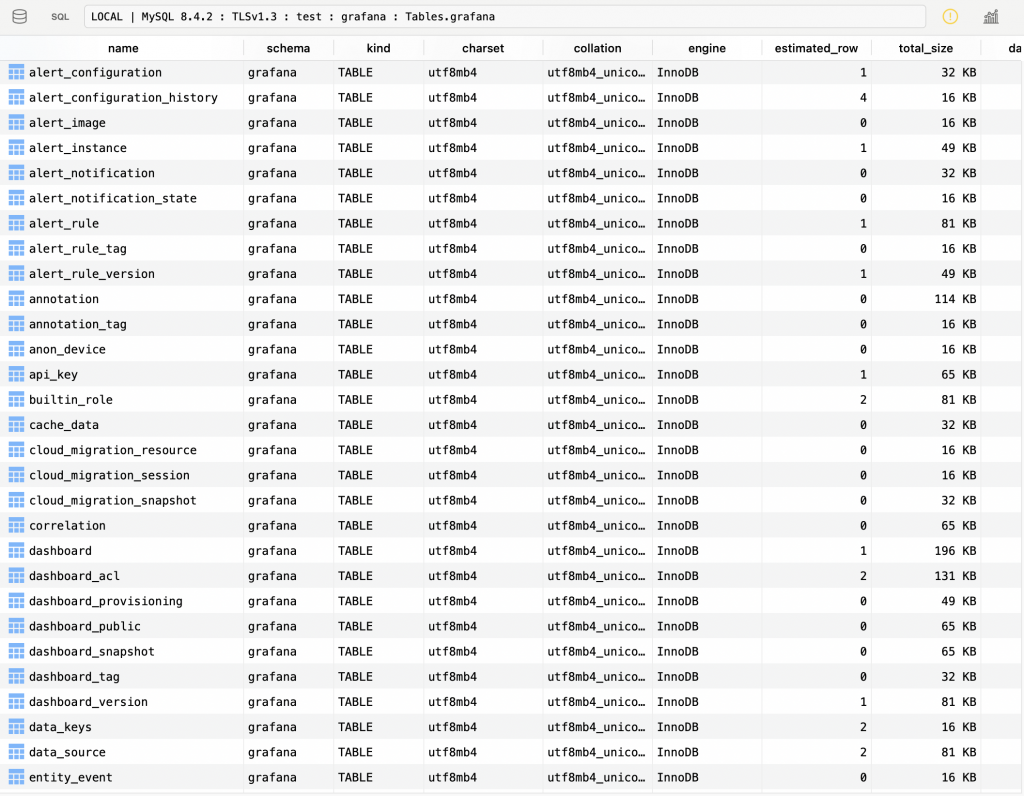Select the alert_notification_state table name
The width and height of the screenshot is (1024, 796).
click(113, 199)
